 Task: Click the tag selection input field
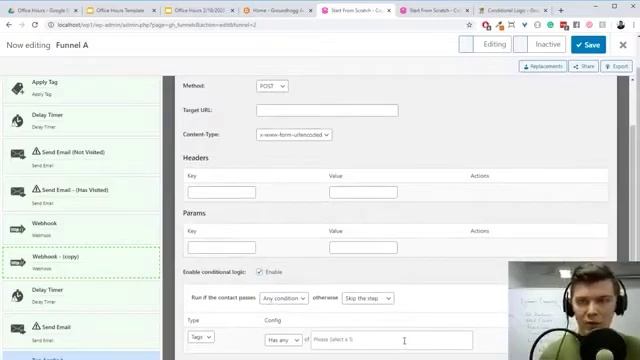(392, 340)
